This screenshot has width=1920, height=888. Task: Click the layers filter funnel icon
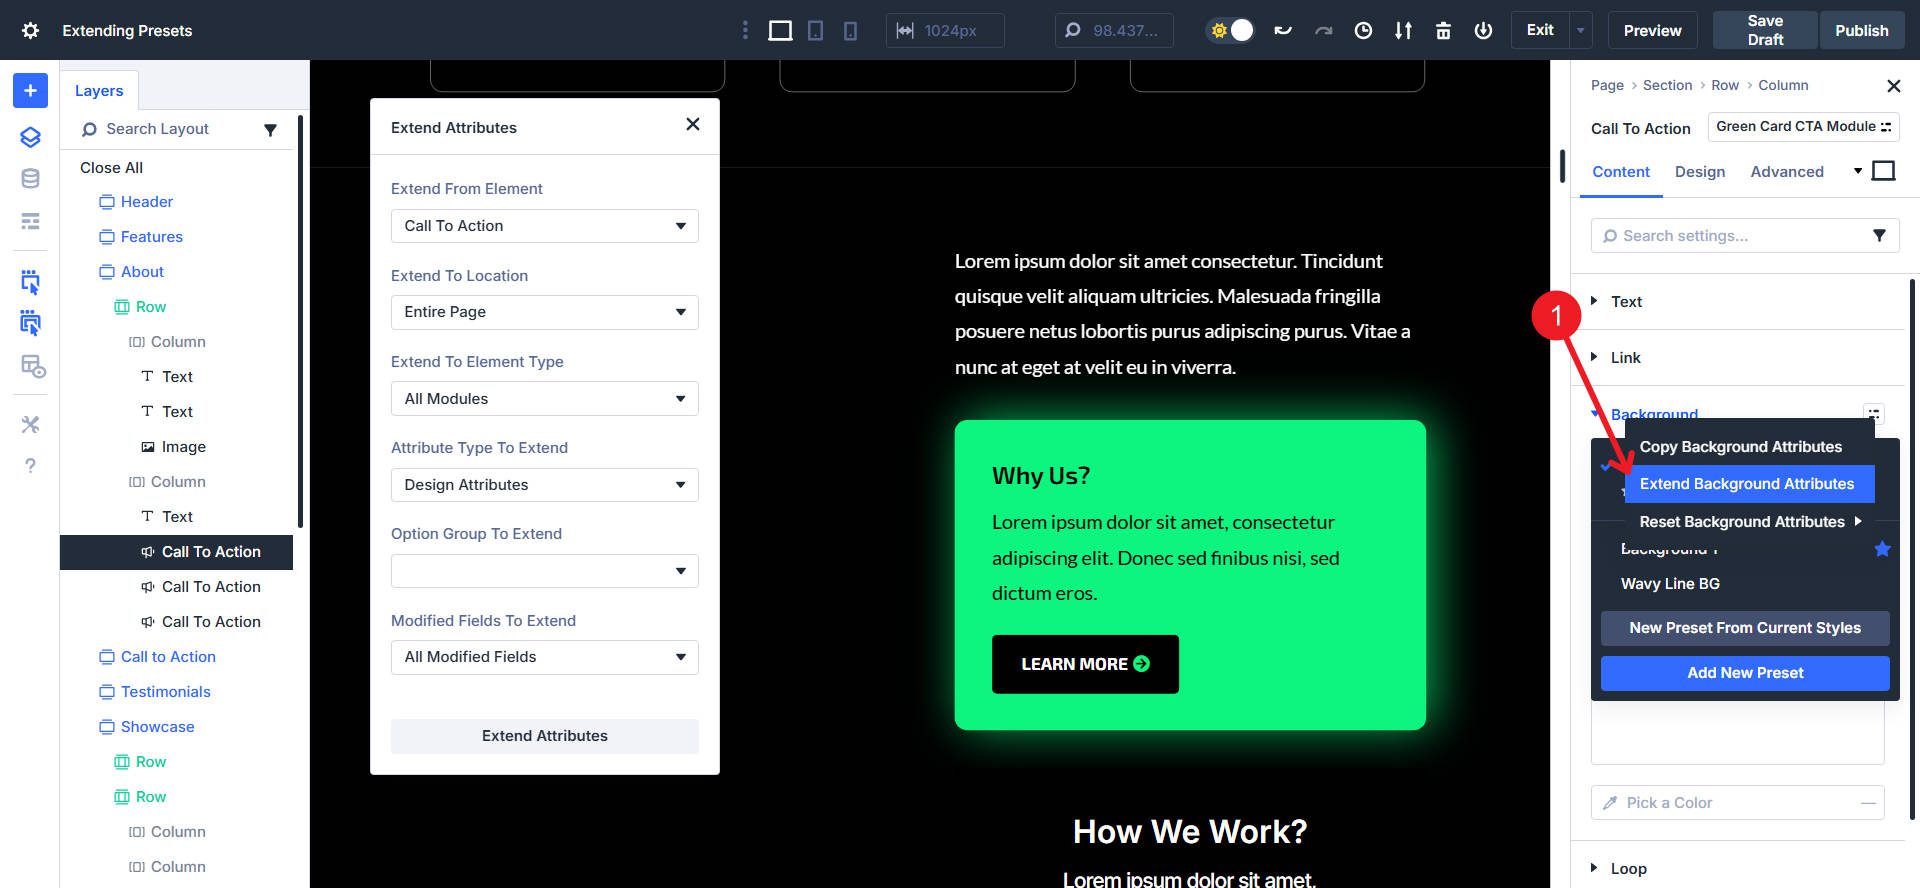point(270,129)
